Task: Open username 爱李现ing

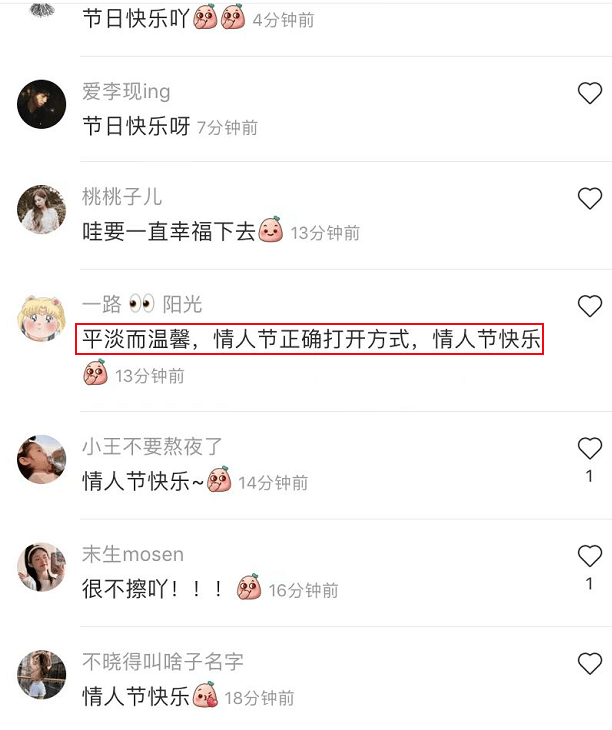Action: tap(126, 91)
